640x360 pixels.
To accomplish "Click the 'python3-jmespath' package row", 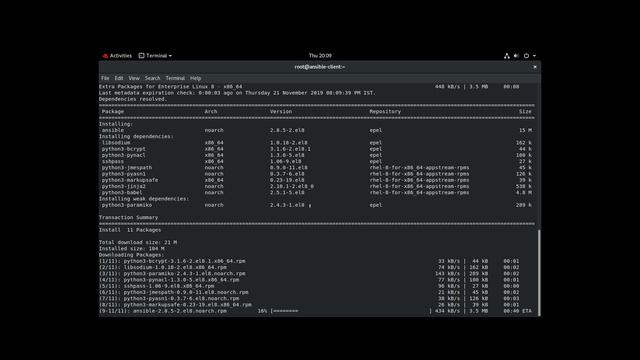I will pyautogui.click(x=316, y=167).
